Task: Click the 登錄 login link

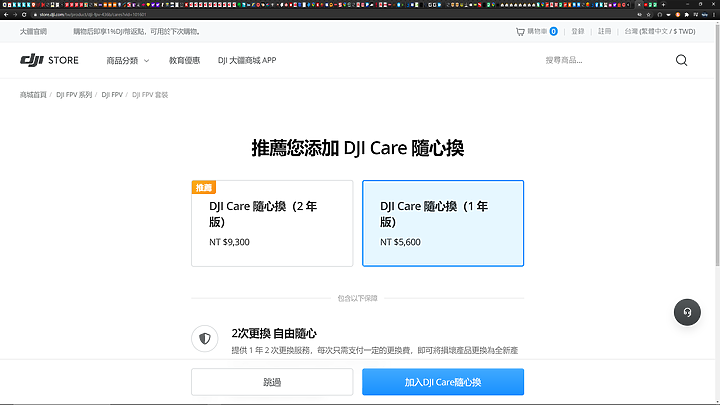Action: point(578,31)
